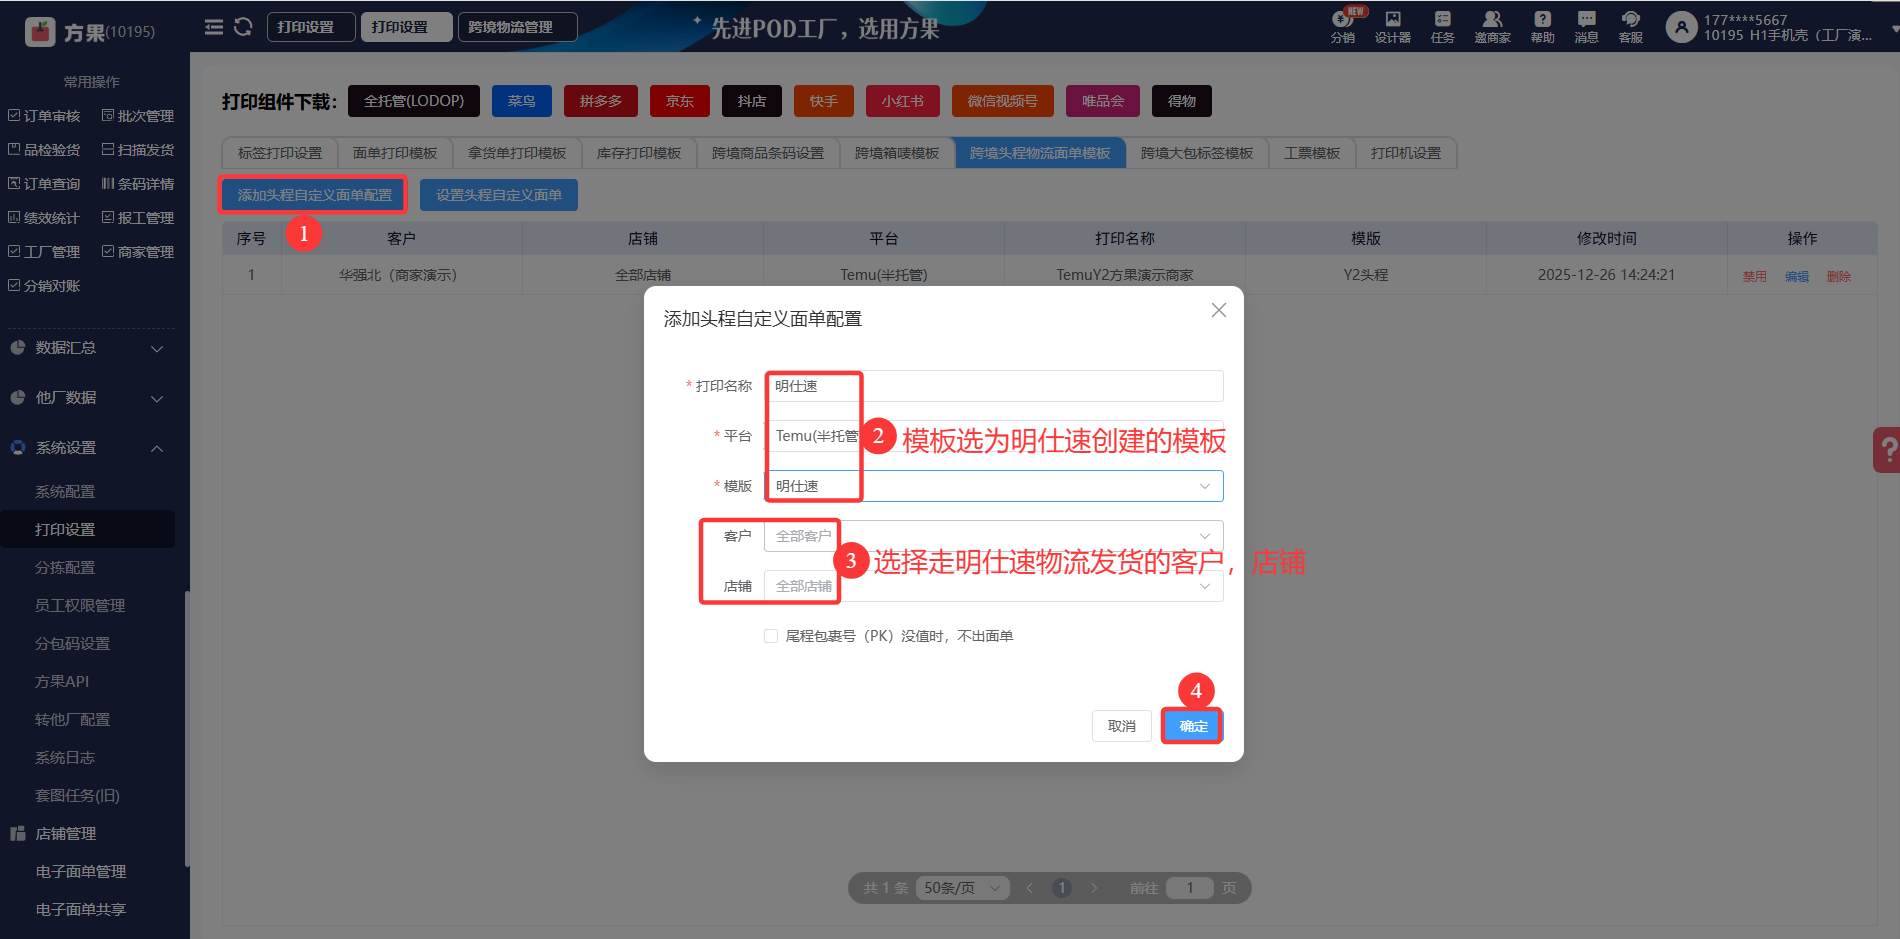Click the 前往 page number input
Screen dimensions: 1900x939
[1190, 888]
